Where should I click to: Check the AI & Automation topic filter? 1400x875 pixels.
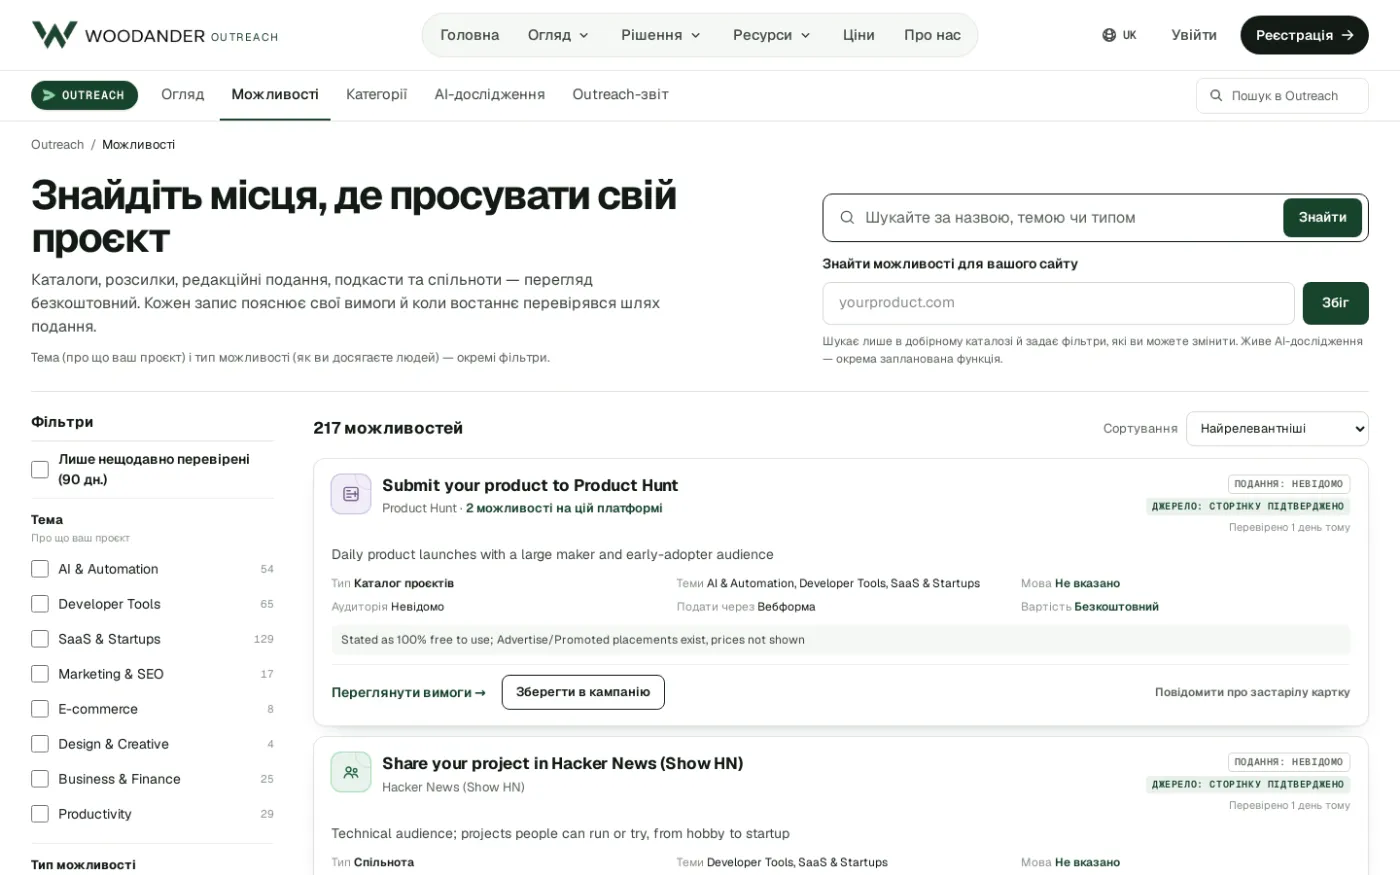click(x=40, y=569)
